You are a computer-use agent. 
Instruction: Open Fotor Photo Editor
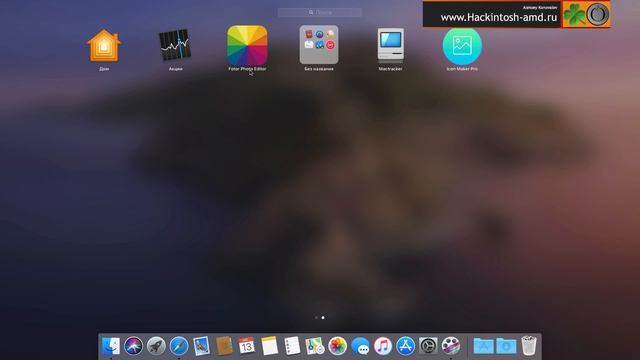pos(247,45)
